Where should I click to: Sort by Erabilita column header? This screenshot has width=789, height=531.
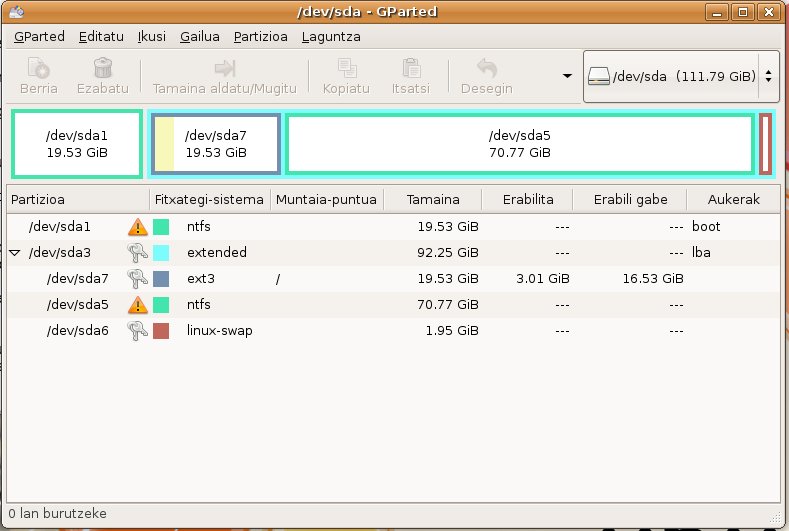click(x=527, y=200)
